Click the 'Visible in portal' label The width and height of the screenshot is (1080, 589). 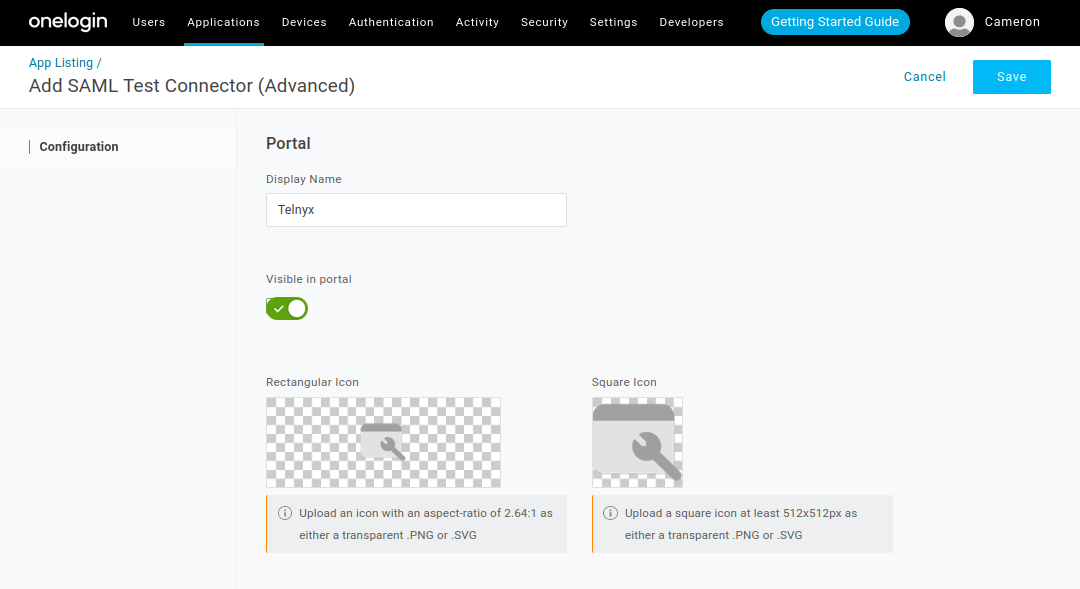[309, 279]
